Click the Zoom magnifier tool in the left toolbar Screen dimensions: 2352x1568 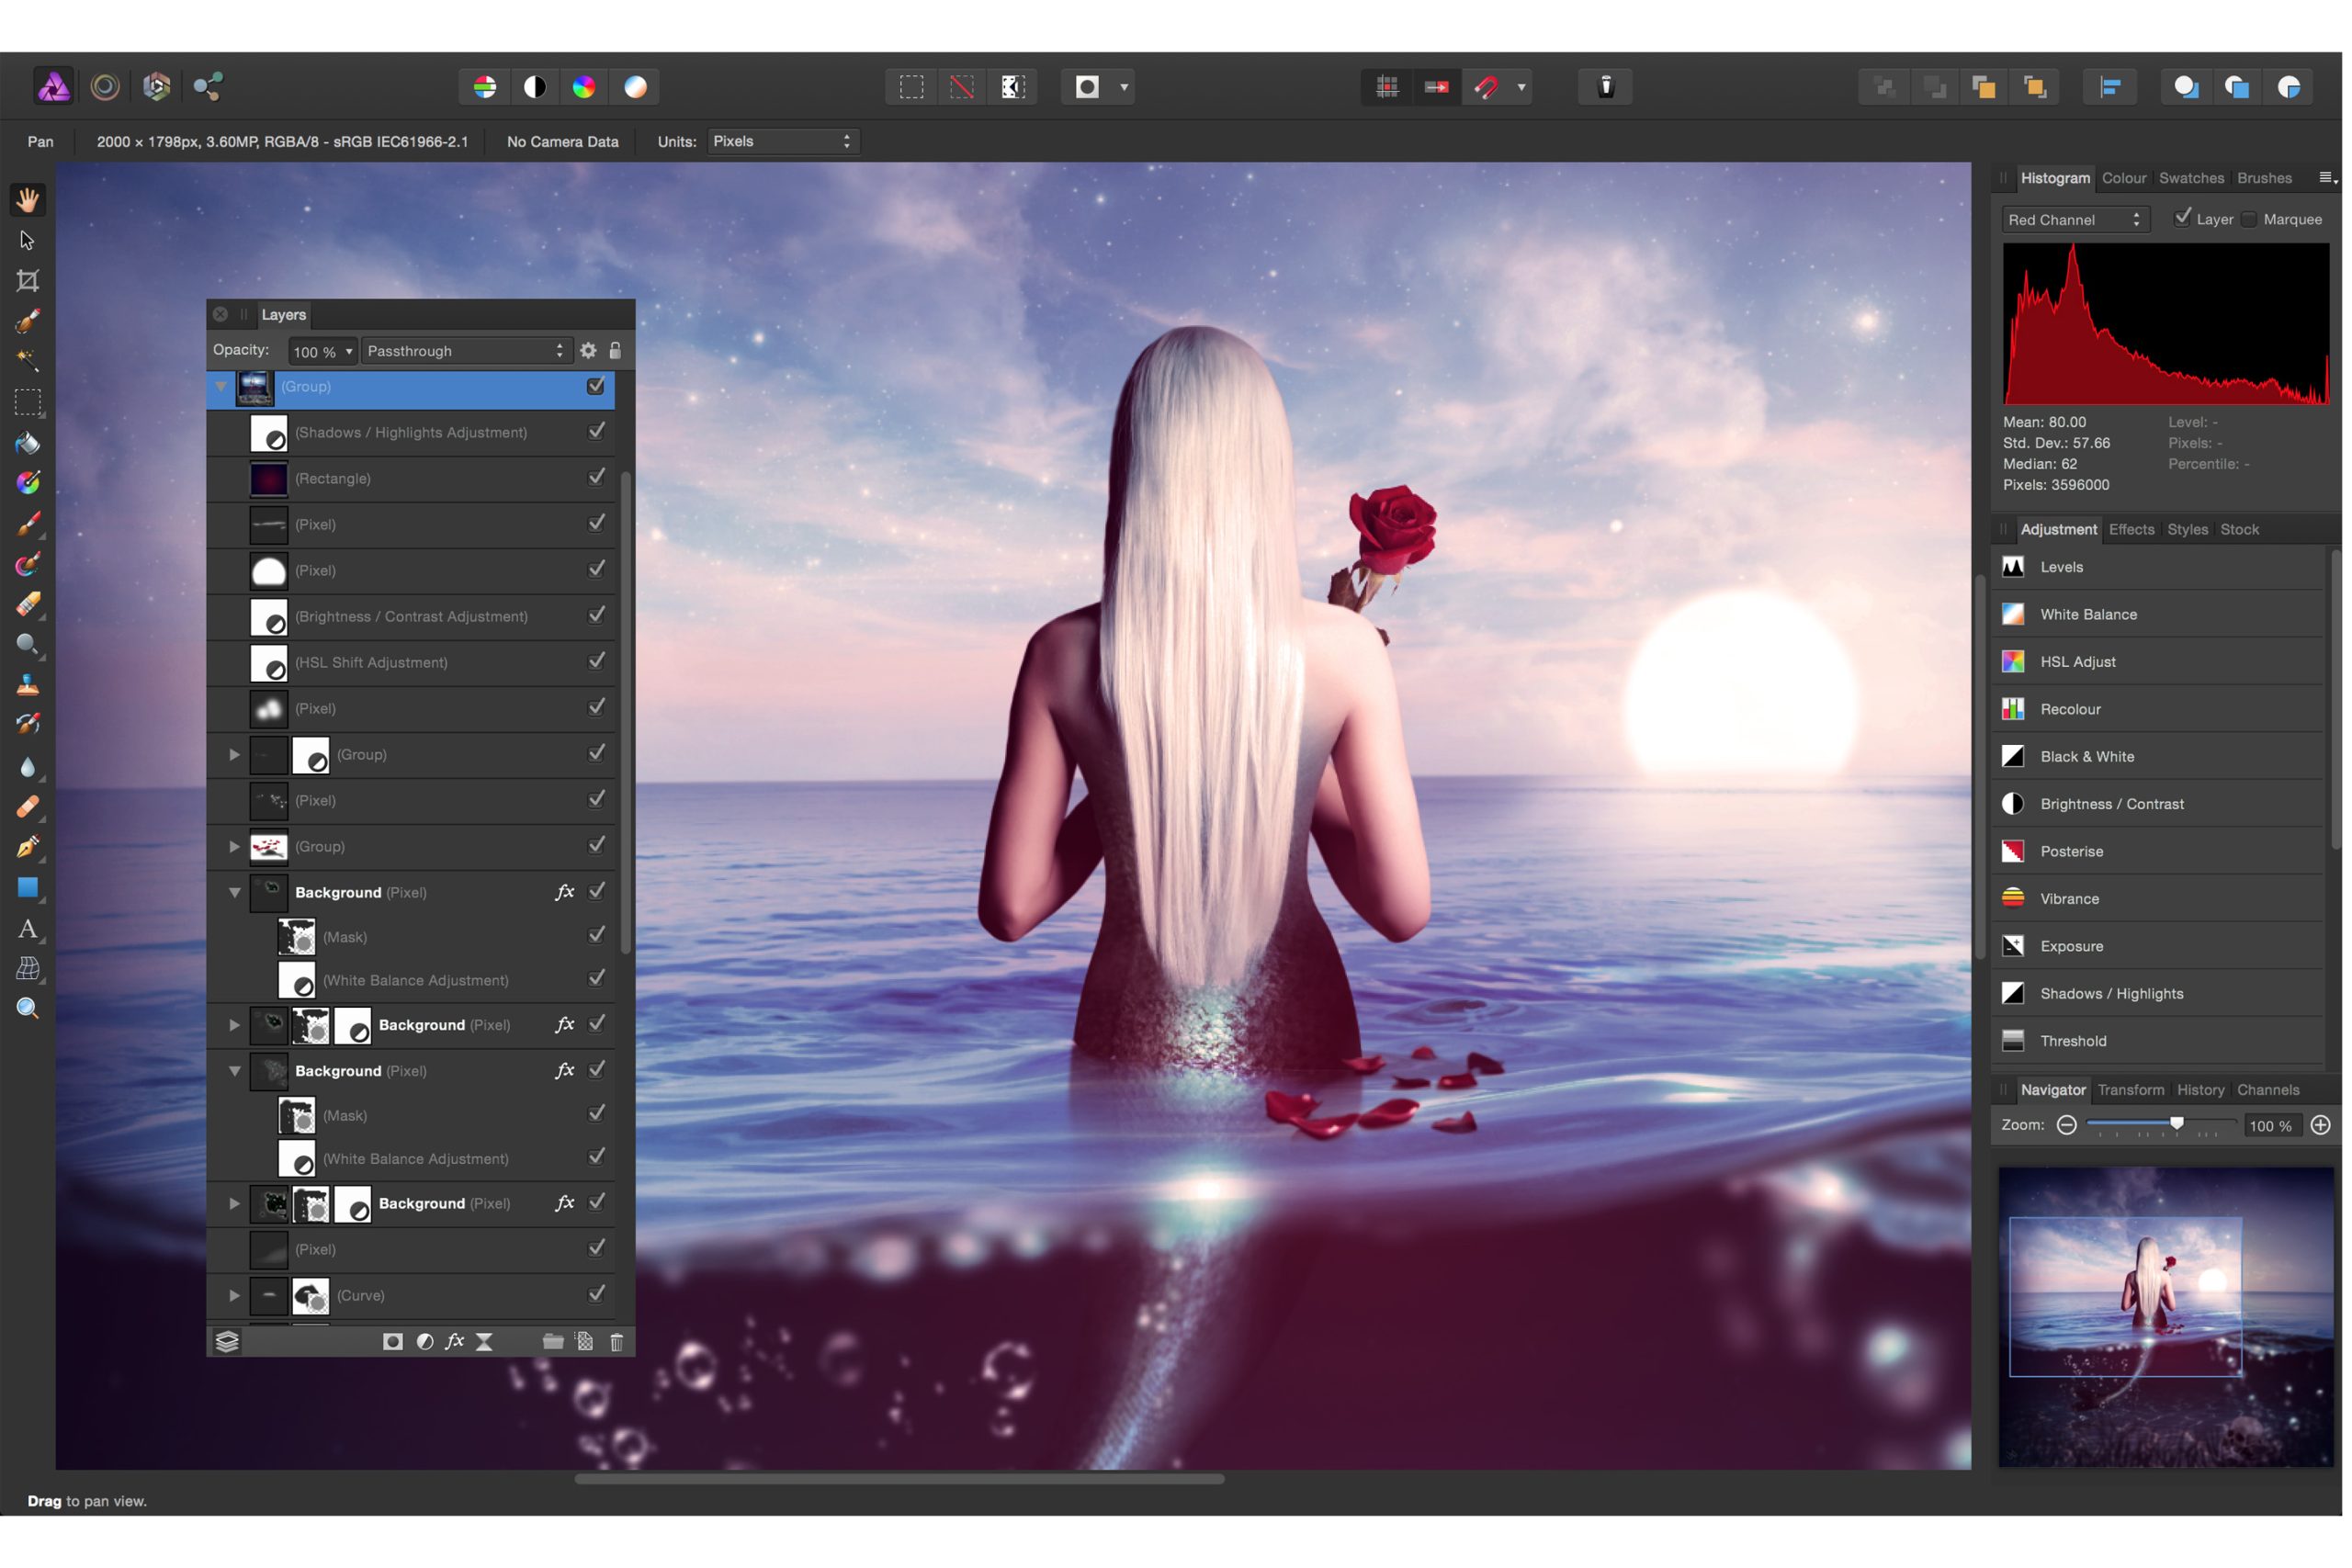[x=28, y=1009]
